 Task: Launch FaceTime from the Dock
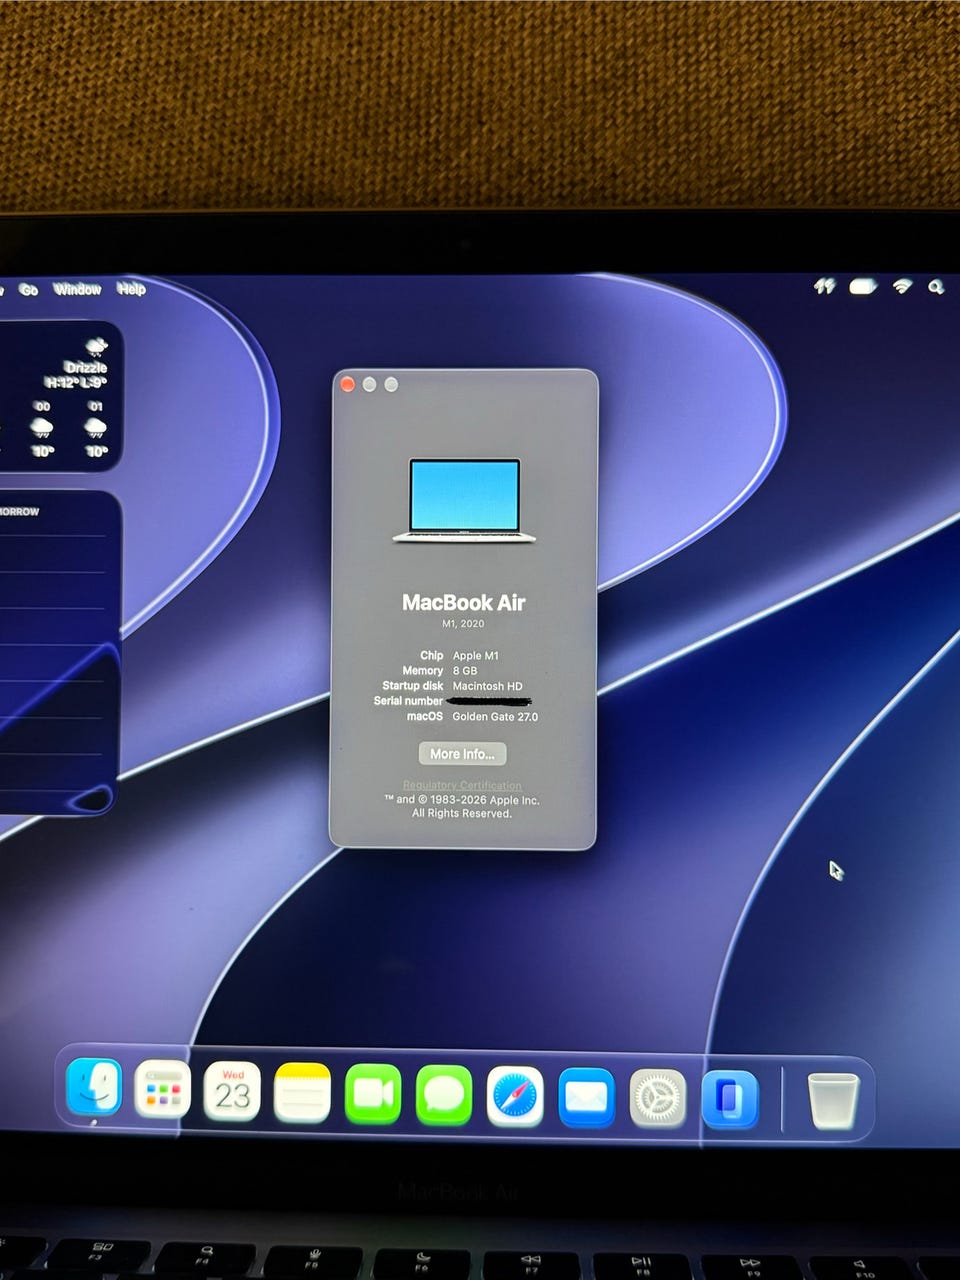[373, 1094]
